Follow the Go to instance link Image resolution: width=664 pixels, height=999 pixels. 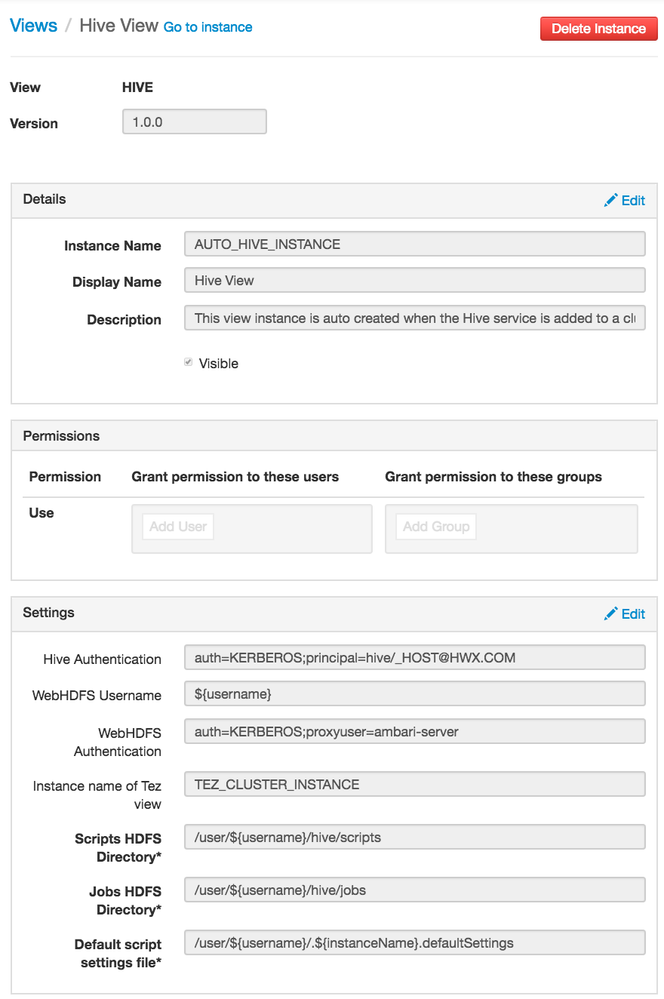pos(208,27)
